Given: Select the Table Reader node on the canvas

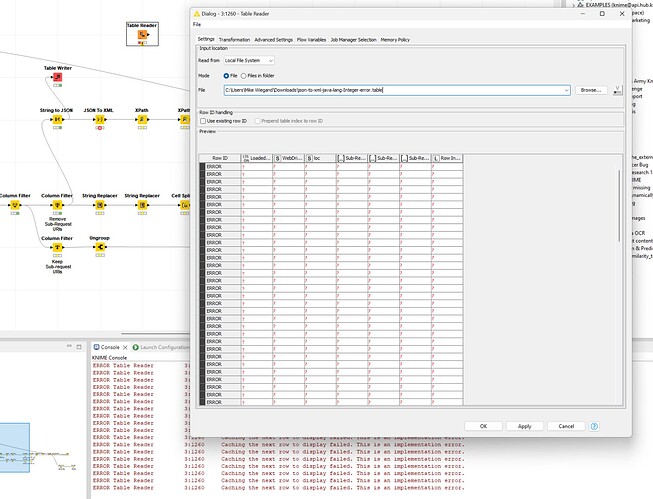Looking at the screenshot, I should tap(142, 35).
